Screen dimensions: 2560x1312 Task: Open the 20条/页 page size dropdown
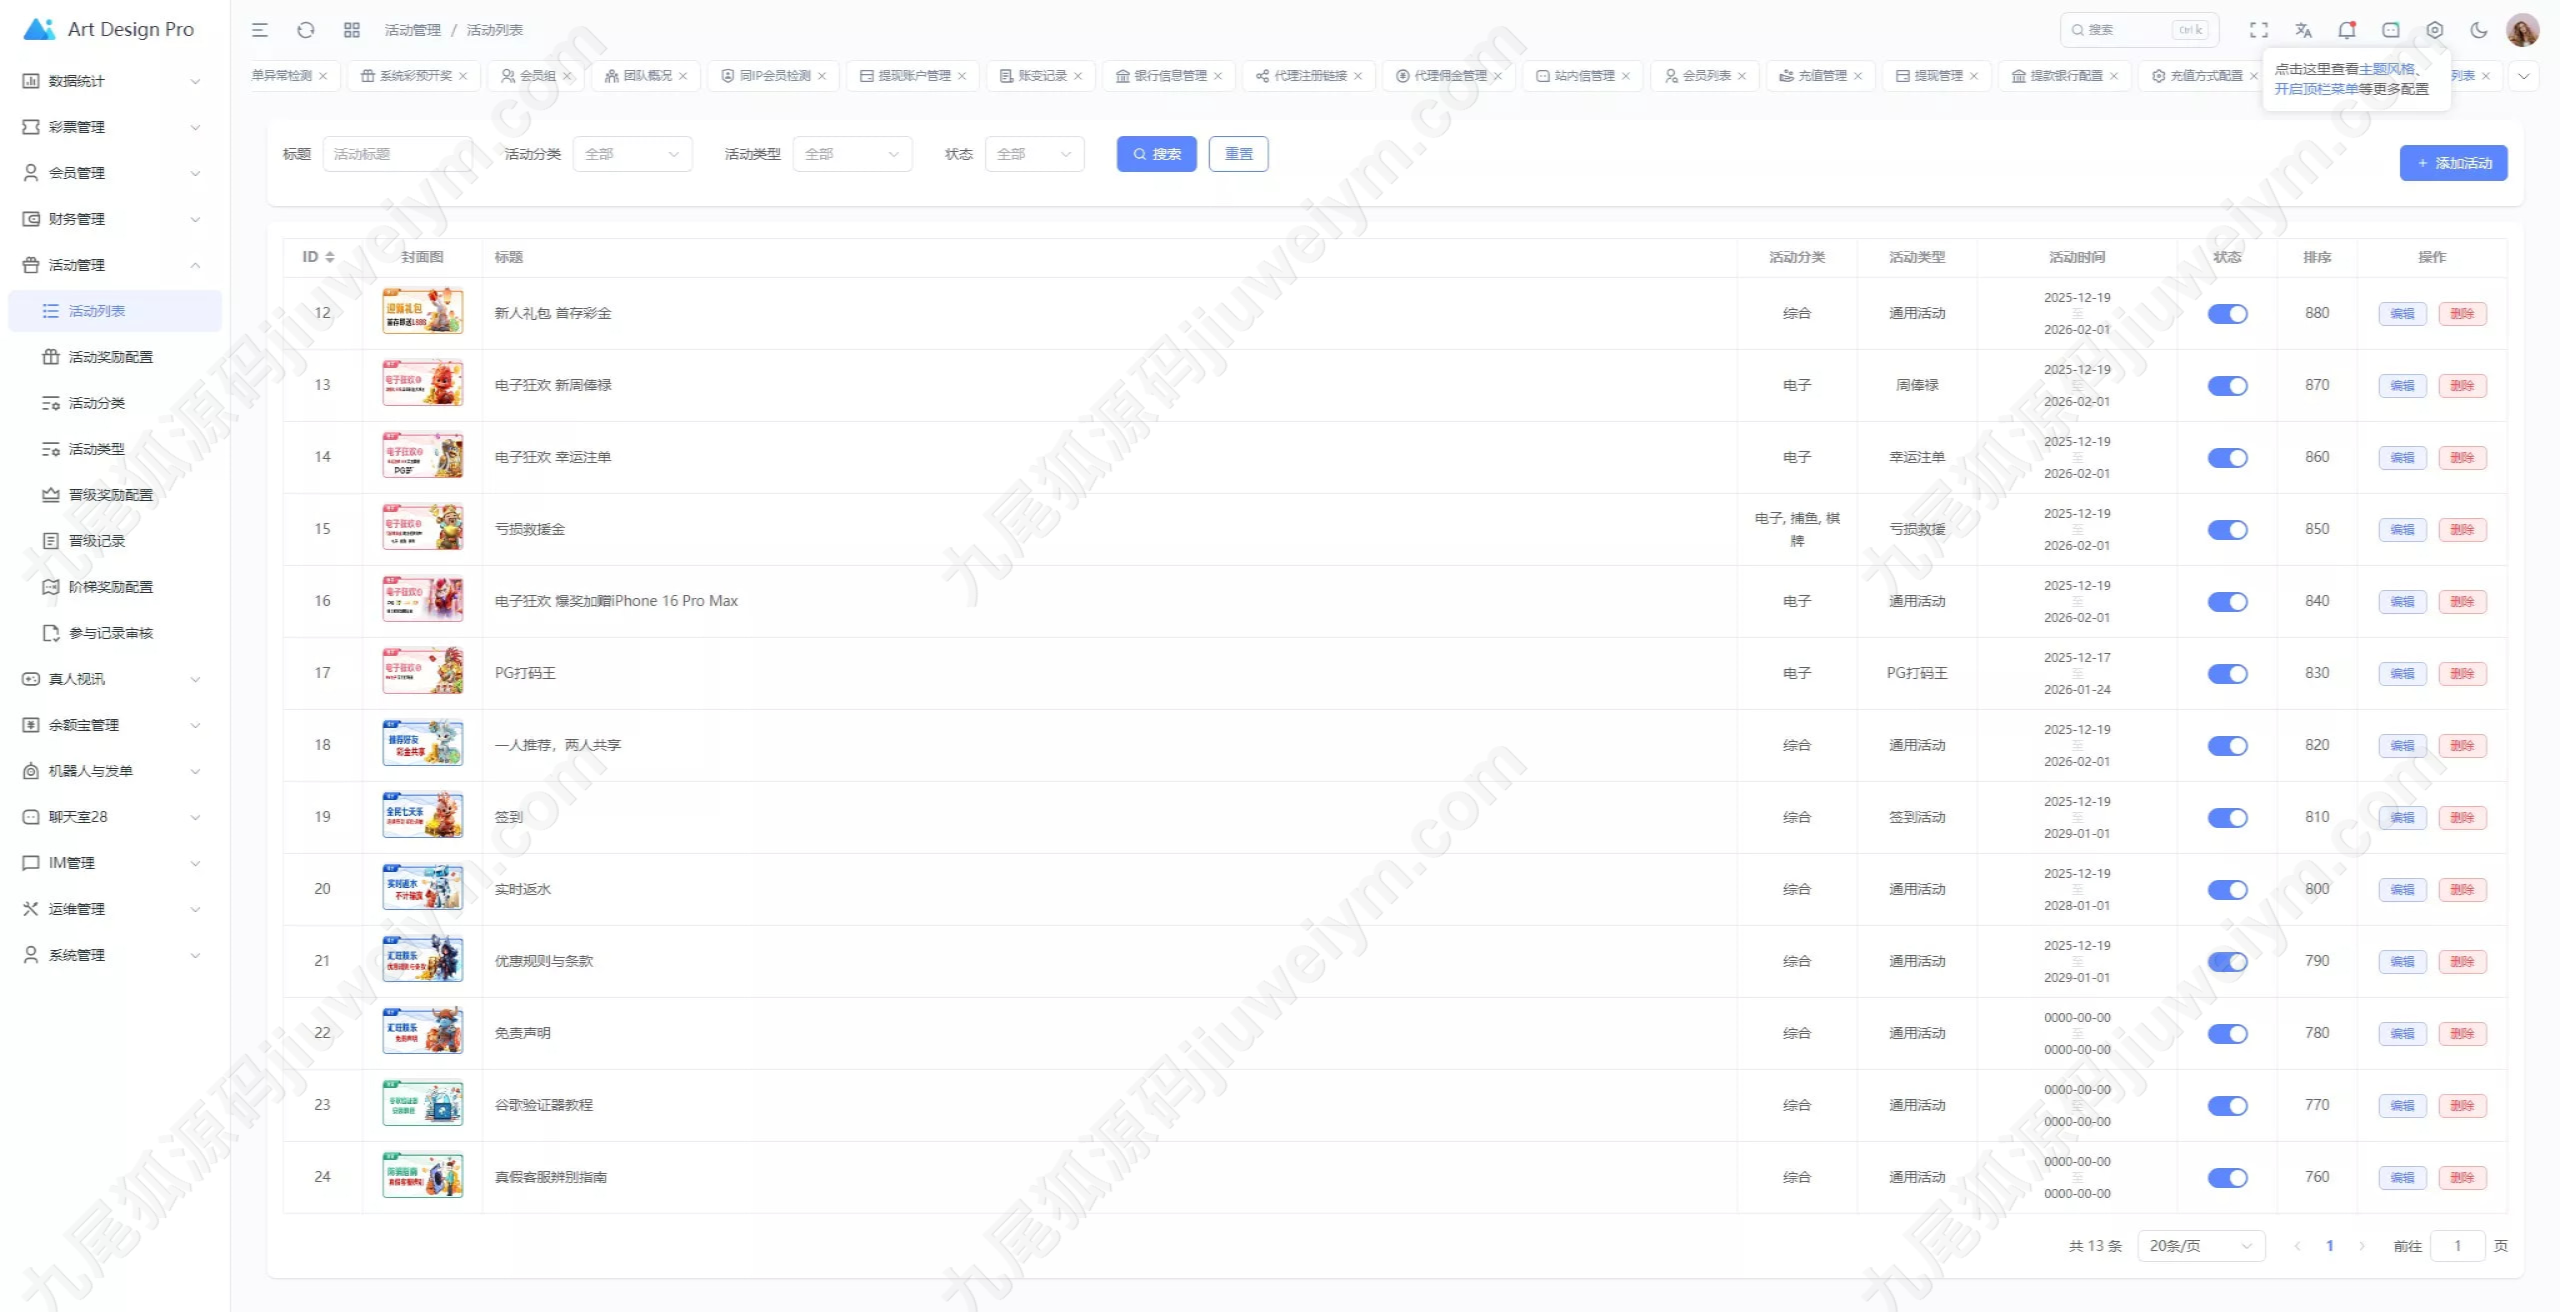click(x=2200, y=1246)
